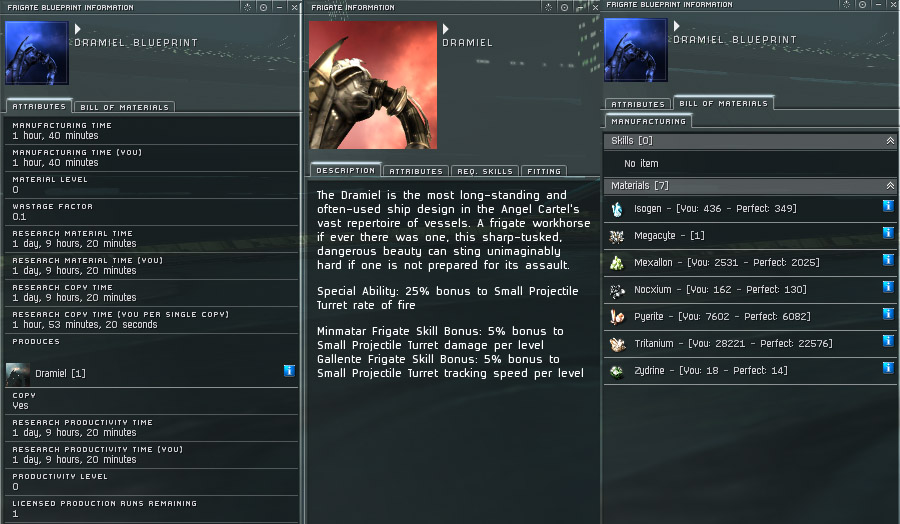Open info for Isogen material
Image resolution: width=900 pixels, height=524 pixels.
[x=887, y=205]
